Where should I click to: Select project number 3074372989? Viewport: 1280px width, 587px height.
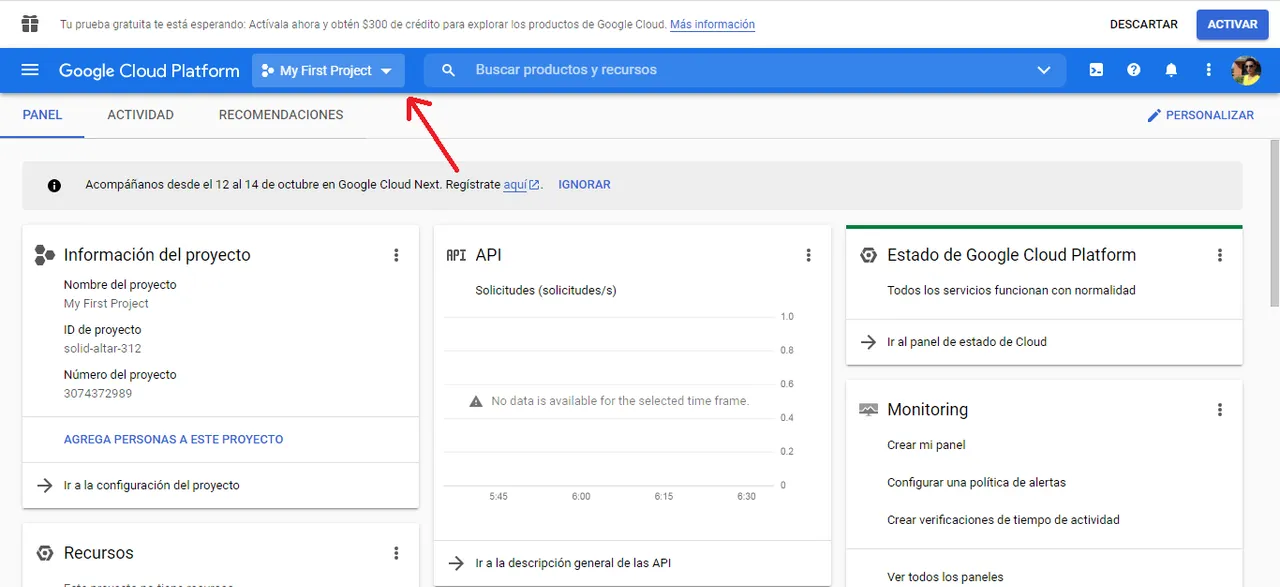98,394
